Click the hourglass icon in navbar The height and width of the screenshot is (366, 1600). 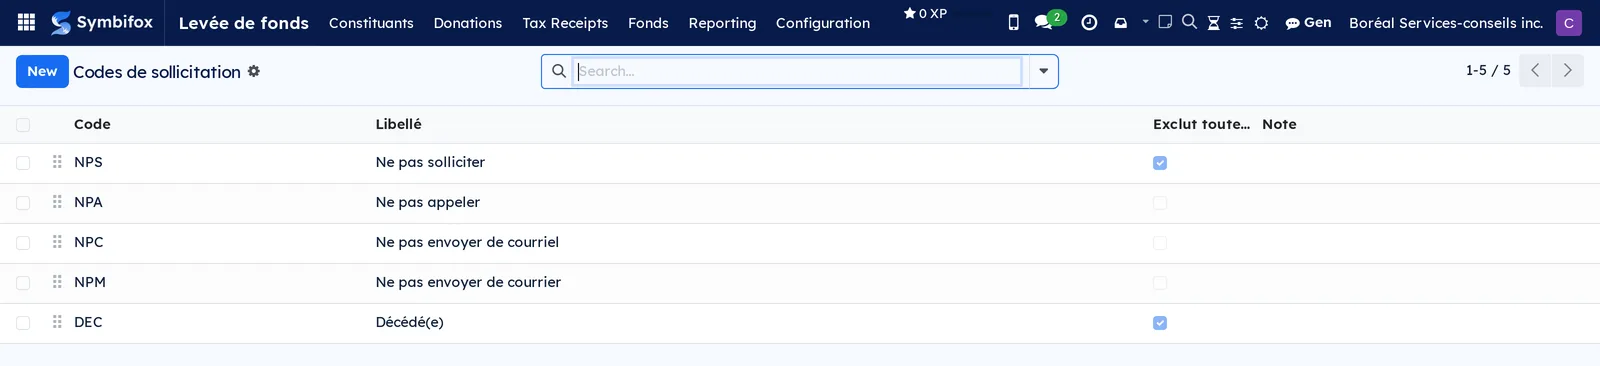(x=1213, y=22)
